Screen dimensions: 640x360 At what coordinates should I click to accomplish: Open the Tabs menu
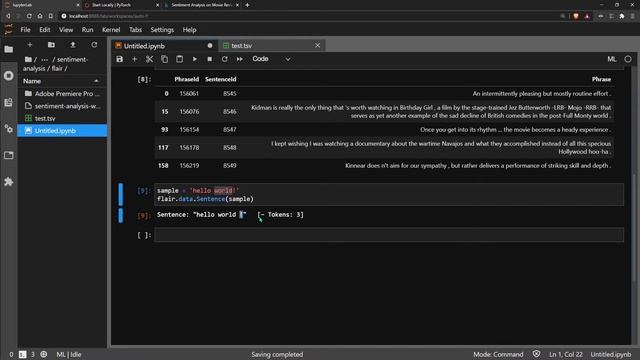coord(136,30)
